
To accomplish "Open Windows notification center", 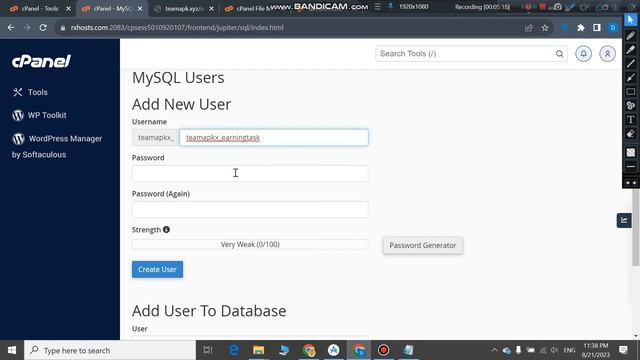I will (x=623, y=350).
